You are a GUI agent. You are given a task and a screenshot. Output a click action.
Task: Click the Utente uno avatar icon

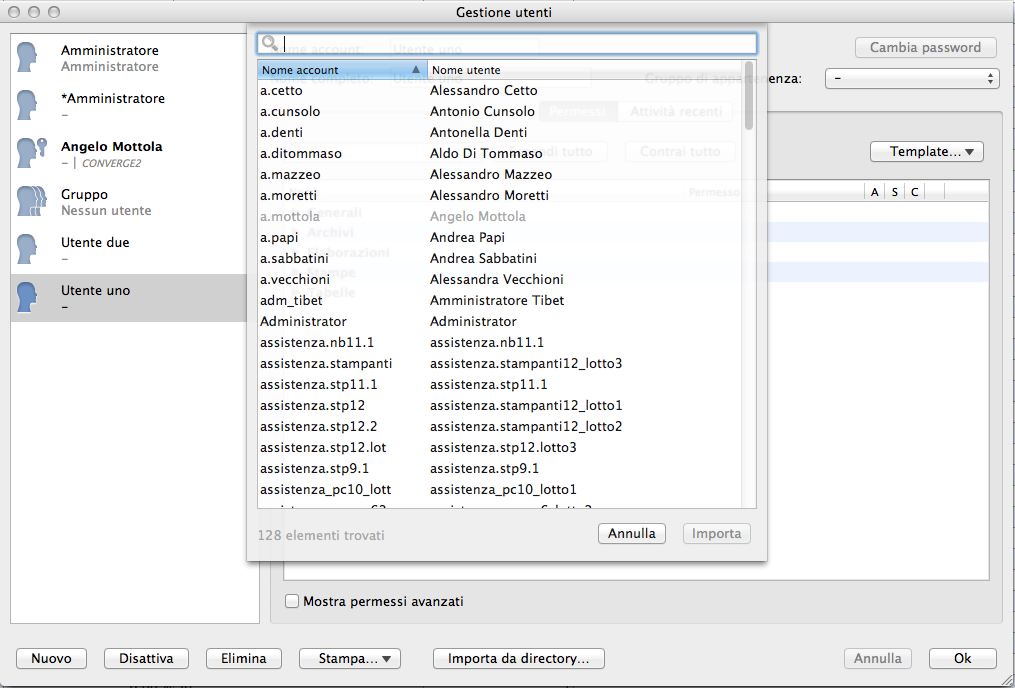(x=29, y=298)
